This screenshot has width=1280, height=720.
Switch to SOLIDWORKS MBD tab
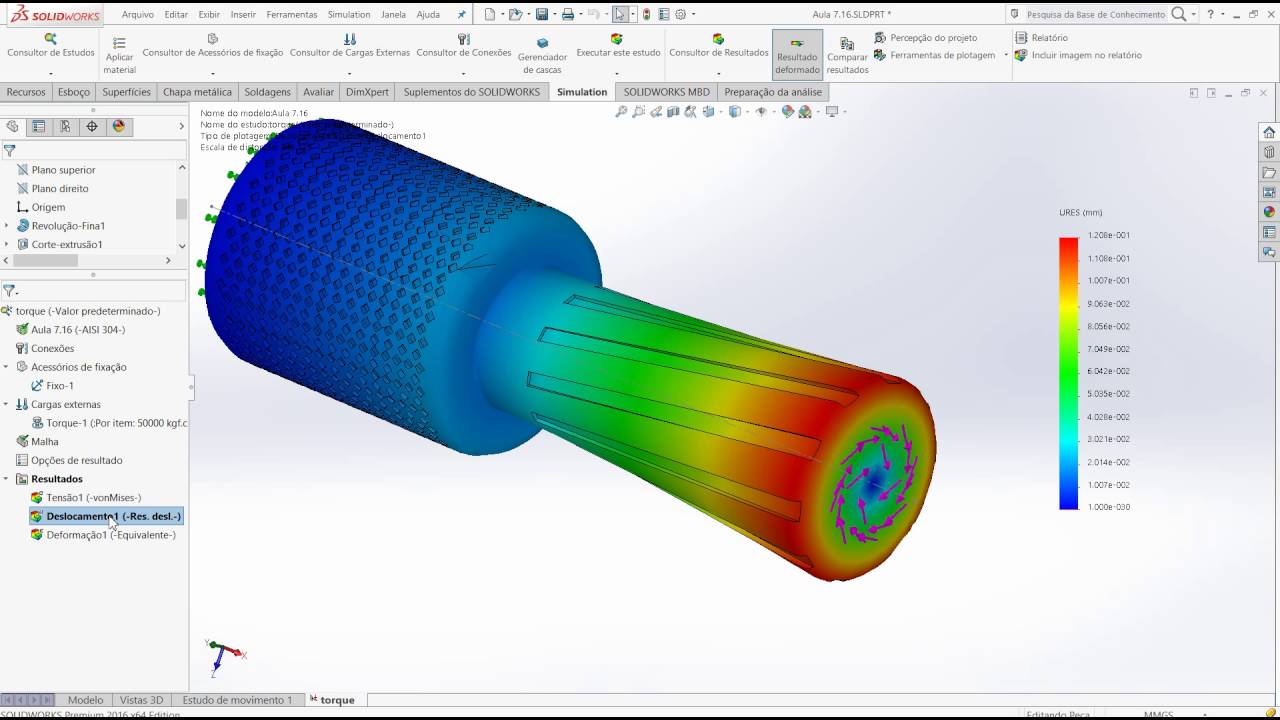666,92
